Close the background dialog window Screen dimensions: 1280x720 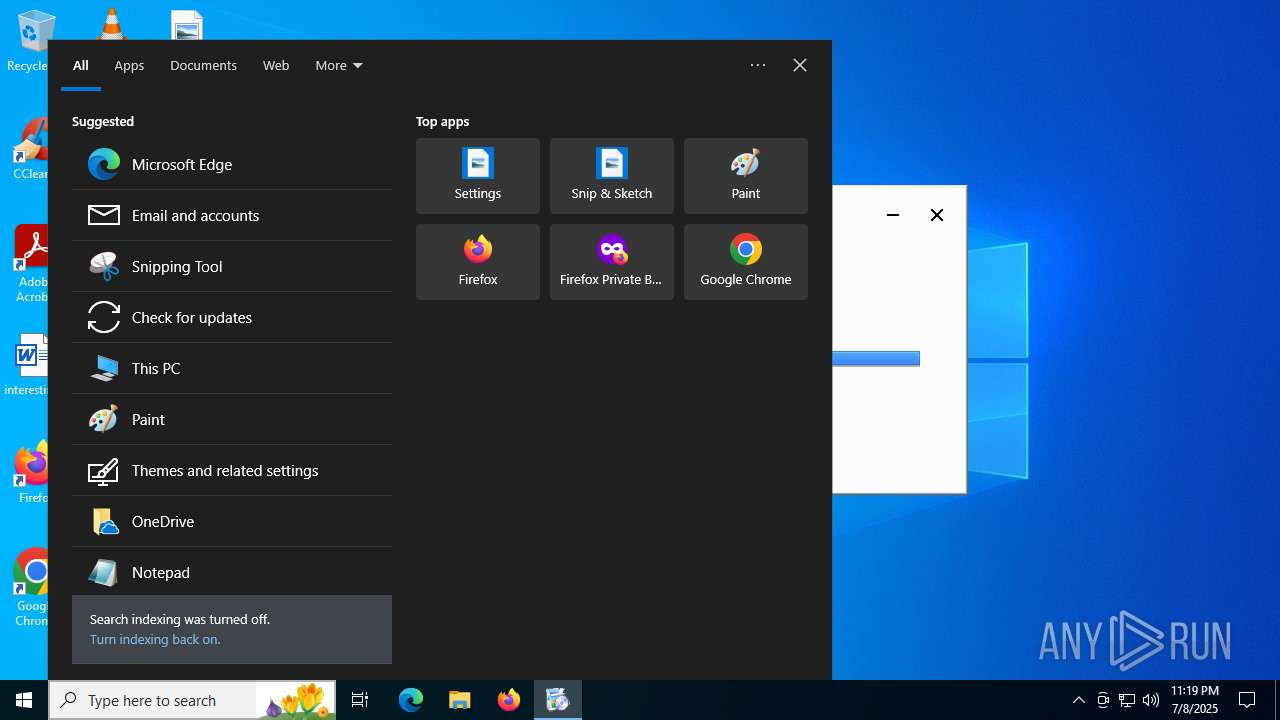937,215
